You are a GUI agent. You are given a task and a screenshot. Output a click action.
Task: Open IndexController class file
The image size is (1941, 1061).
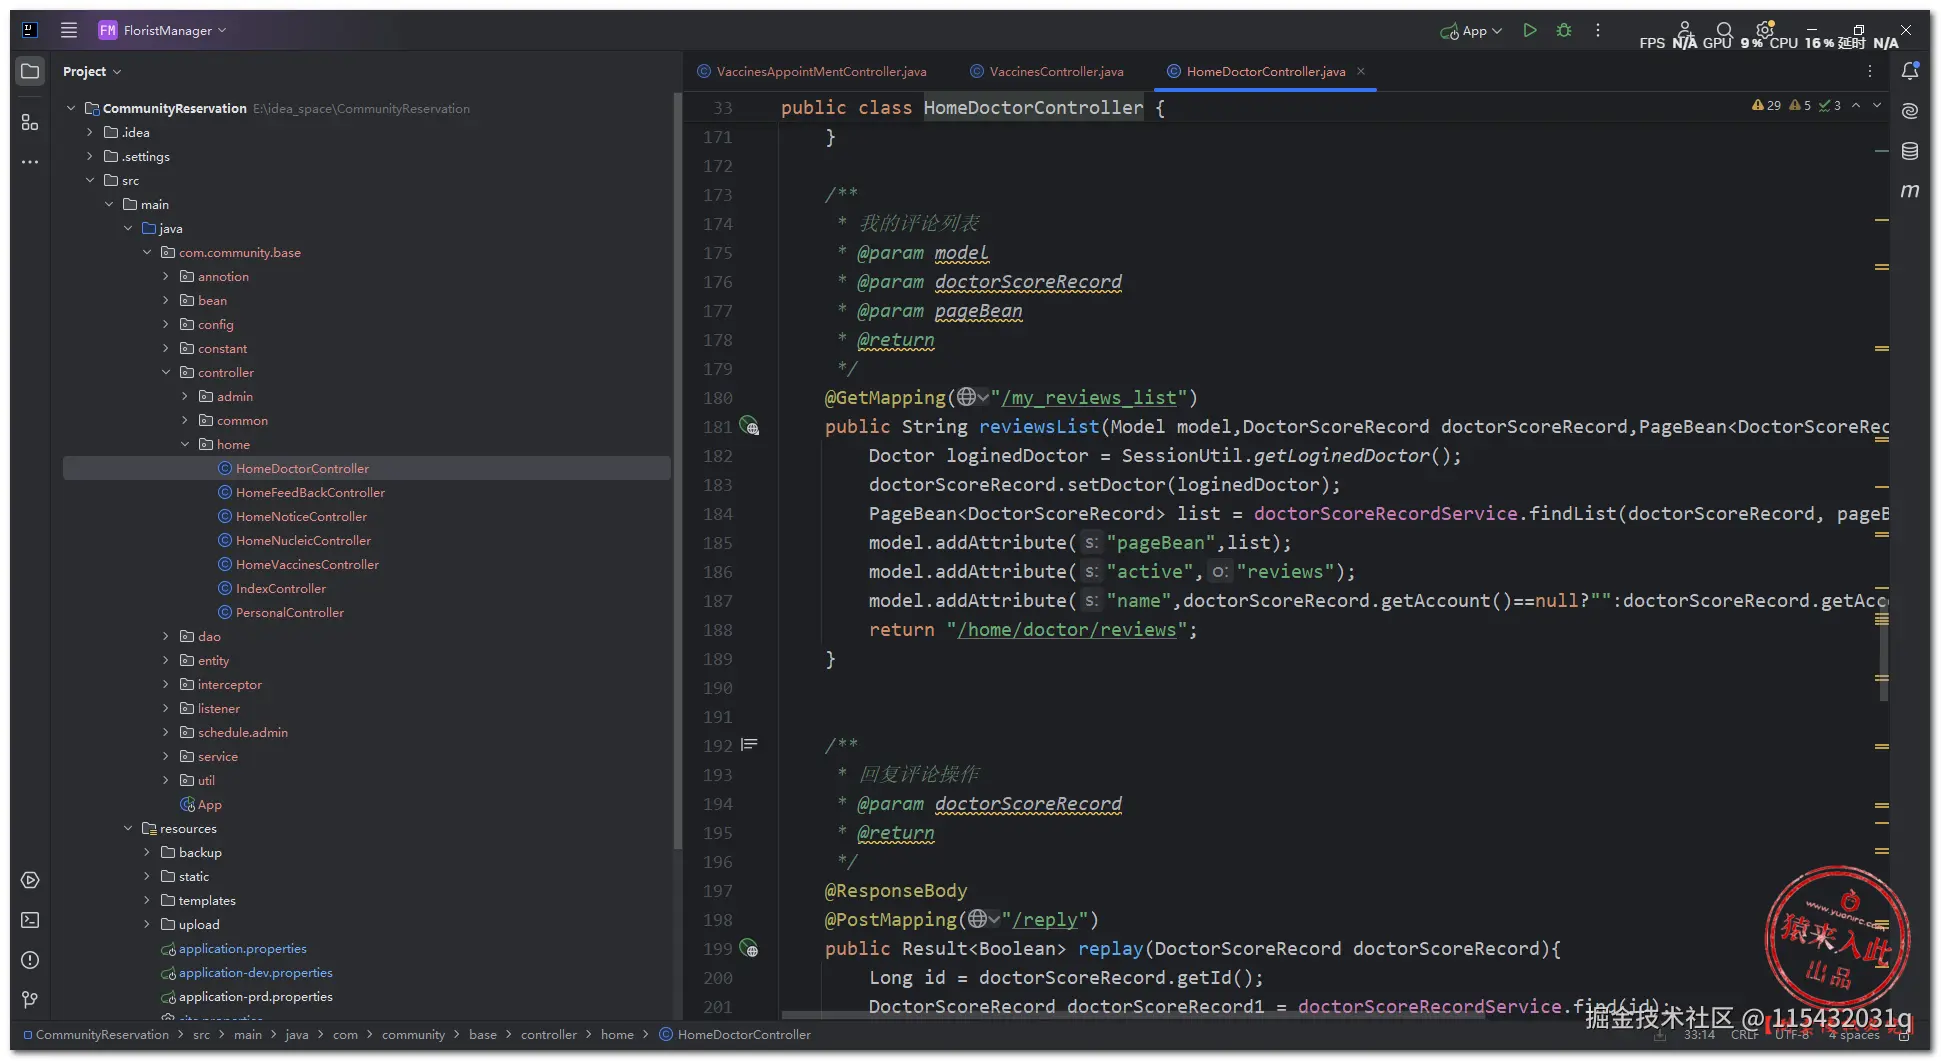[x=280, y=588]
